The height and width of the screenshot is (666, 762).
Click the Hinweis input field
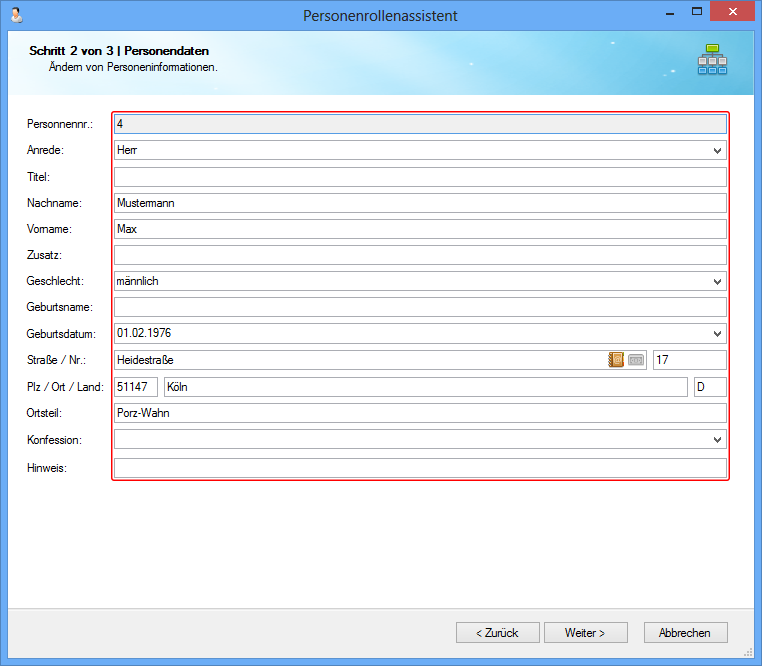point(420,468)
